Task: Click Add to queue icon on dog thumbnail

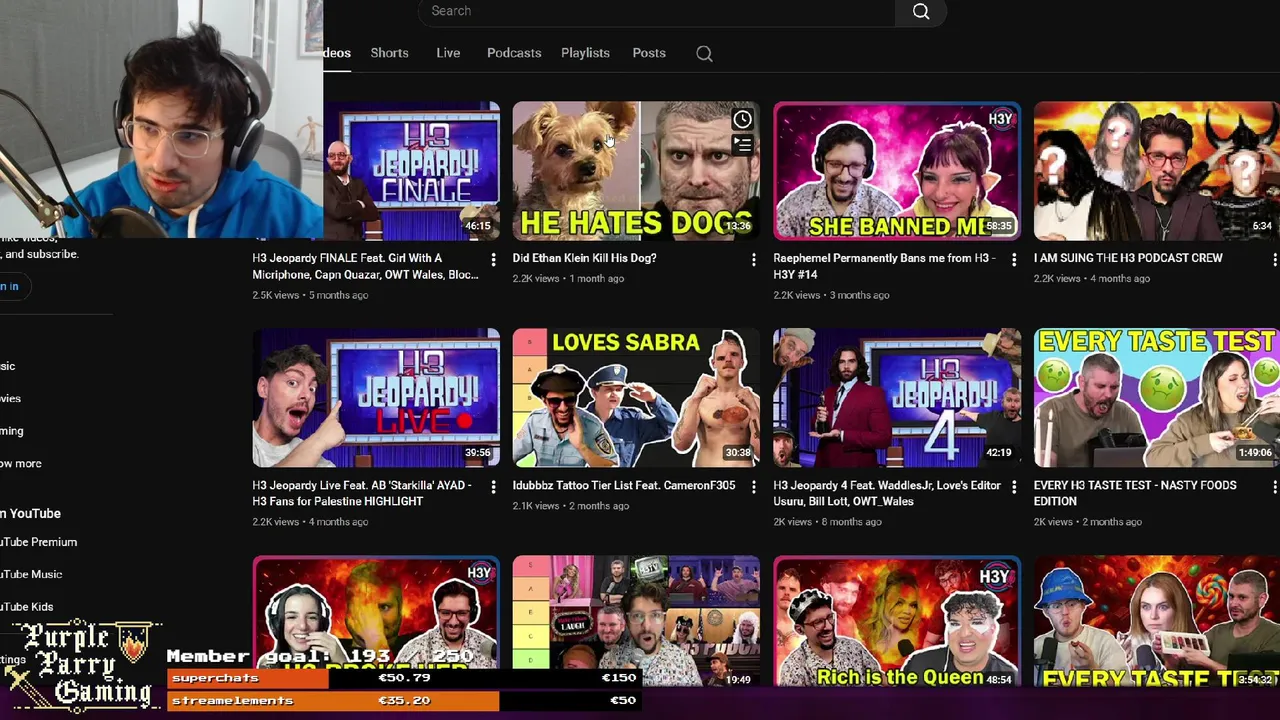Action: (x=742, y=145)
